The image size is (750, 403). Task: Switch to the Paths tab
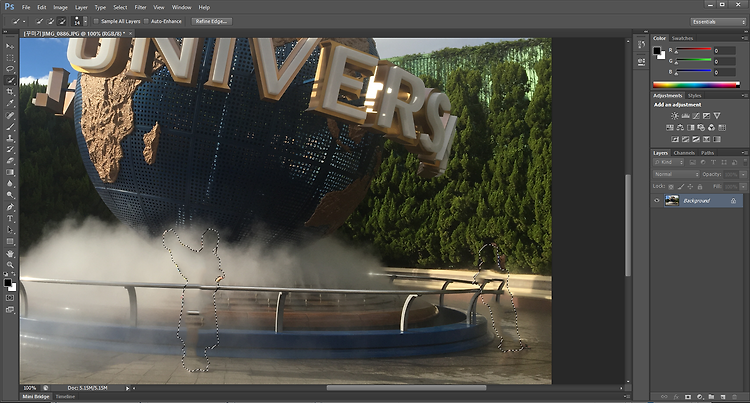(707, 153)
